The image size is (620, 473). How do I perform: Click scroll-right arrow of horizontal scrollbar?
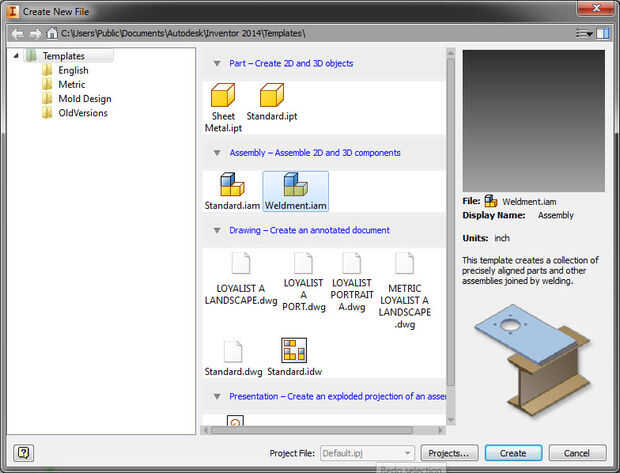[x=440, y=430]
